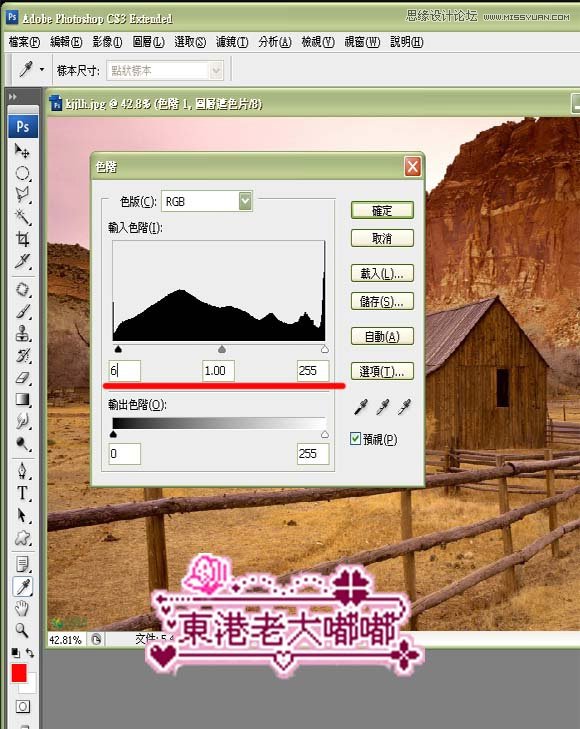Select the Pen tool

coord(22,471)
